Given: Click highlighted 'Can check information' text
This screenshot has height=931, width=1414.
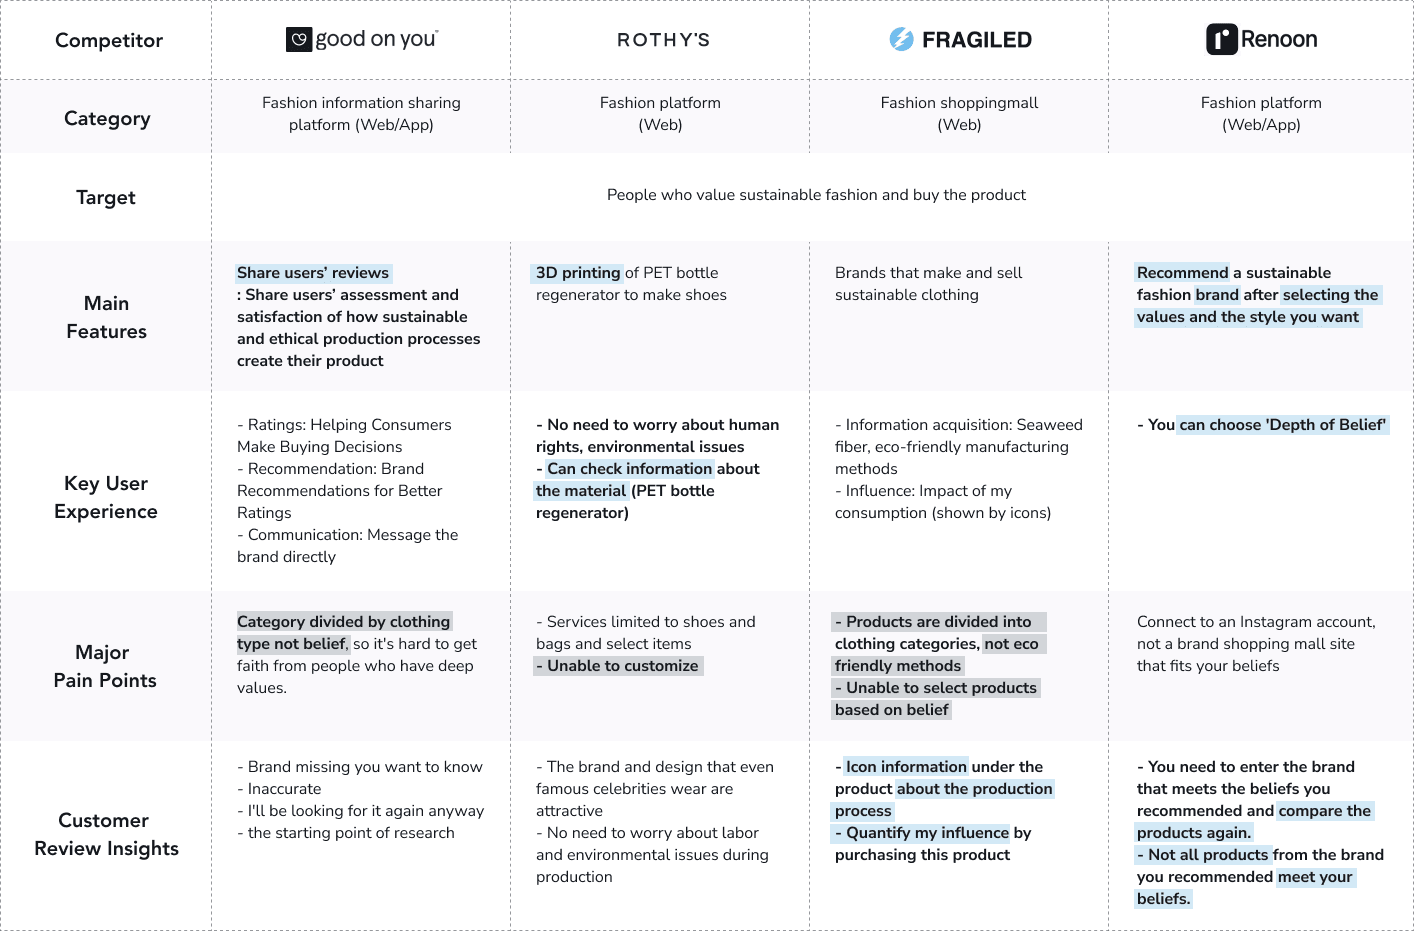Looking at the screenshot, I should [x=629, y=469].
